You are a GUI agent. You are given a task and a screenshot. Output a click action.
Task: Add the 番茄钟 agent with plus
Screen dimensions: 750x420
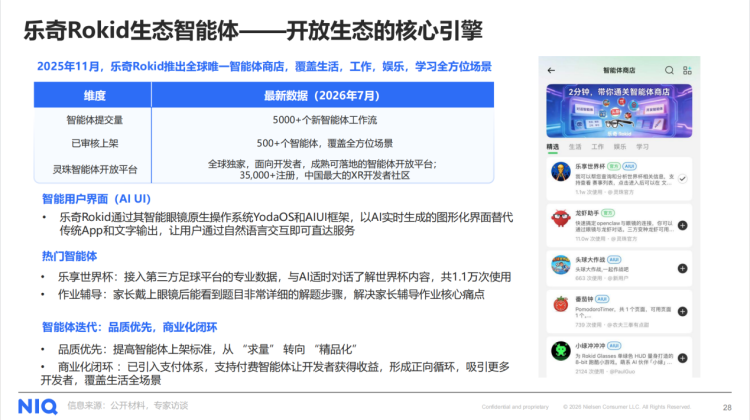click(683, 311)
